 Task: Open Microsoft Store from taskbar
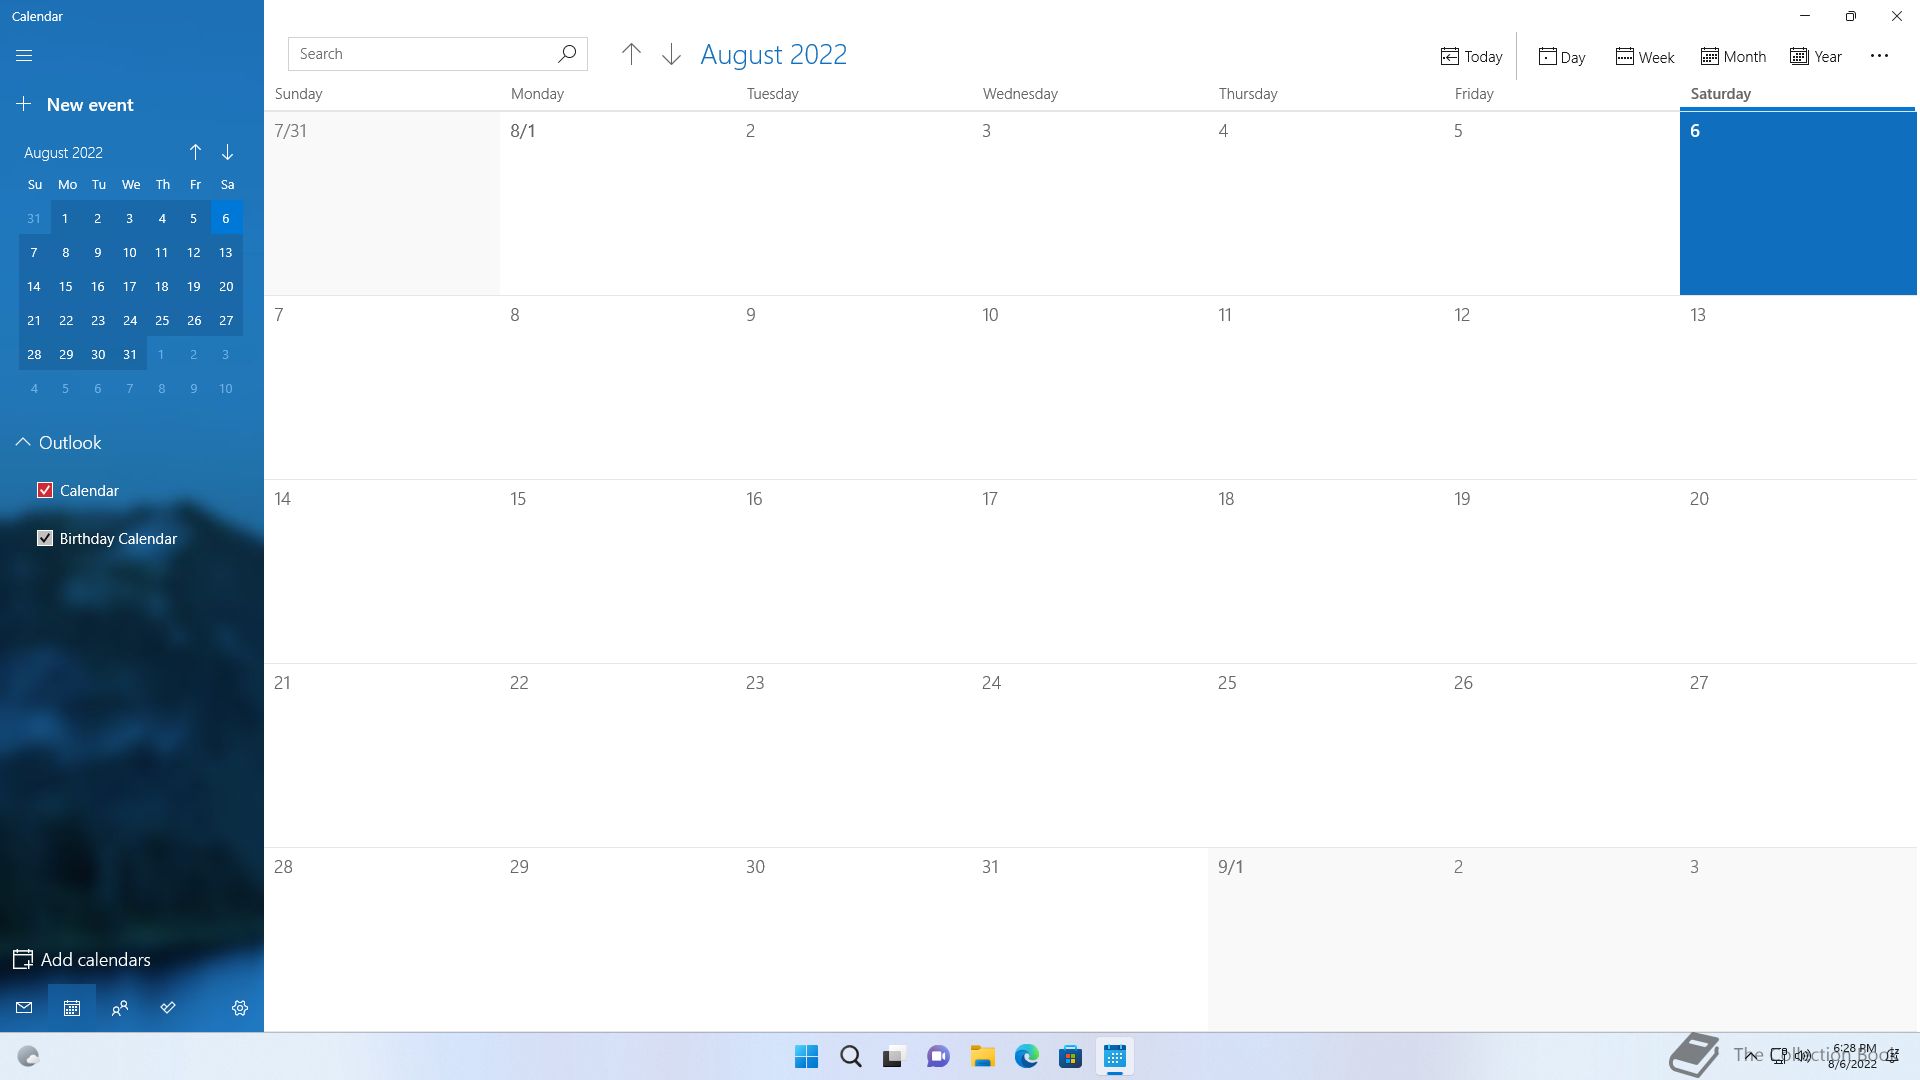click(x=1070, y=1057)
